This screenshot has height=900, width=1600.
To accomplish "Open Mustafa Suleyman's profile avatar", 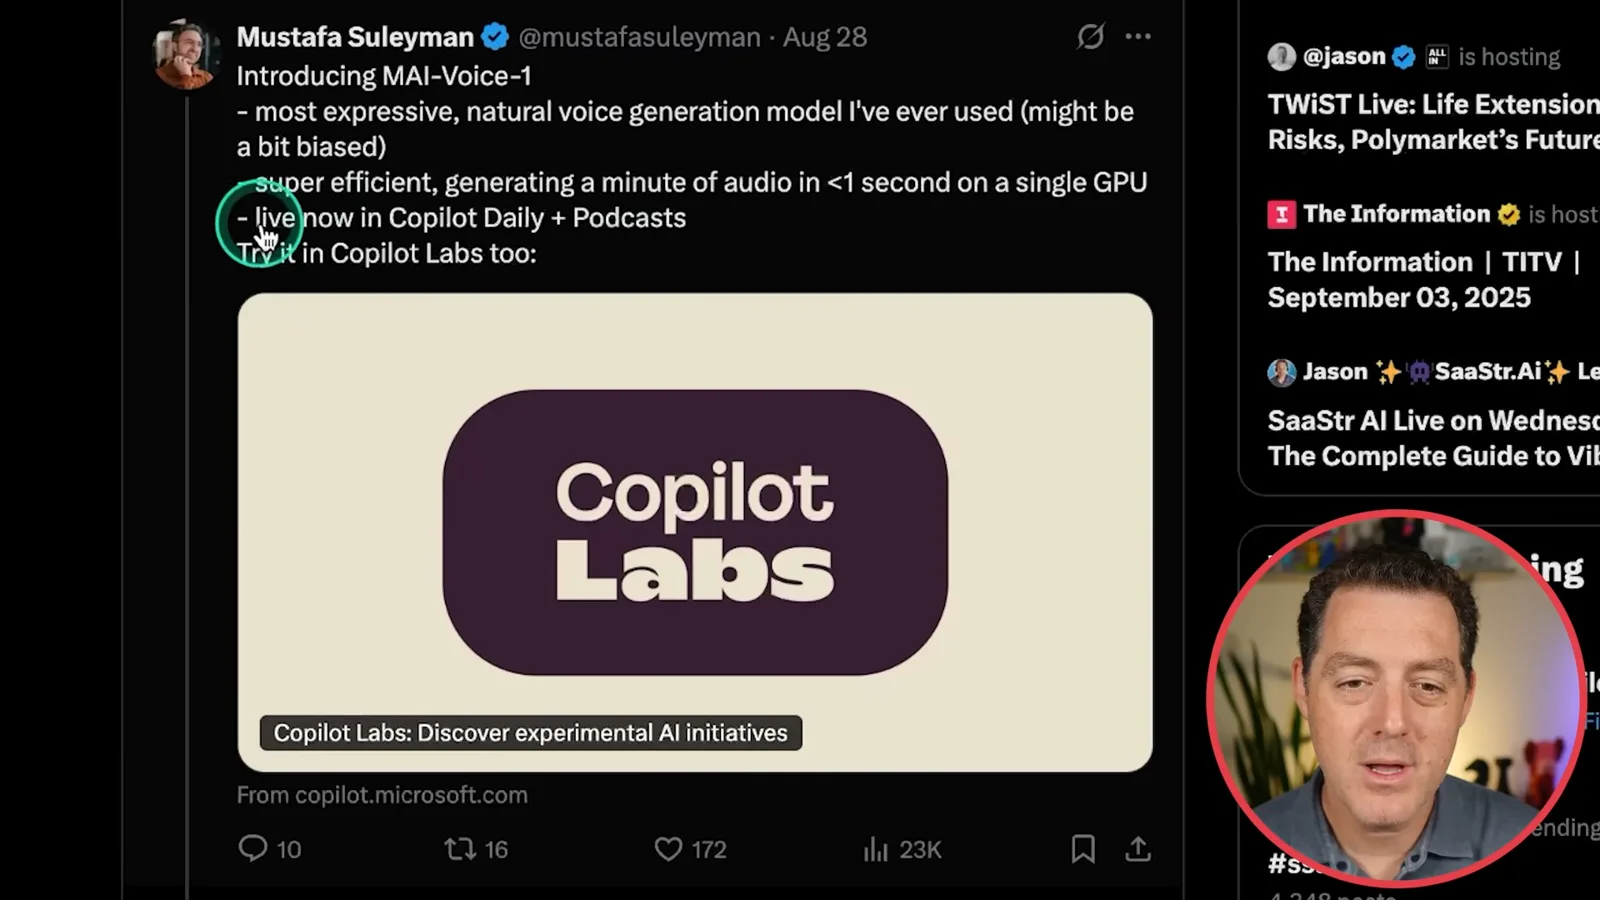I will (x=184, y=53).
